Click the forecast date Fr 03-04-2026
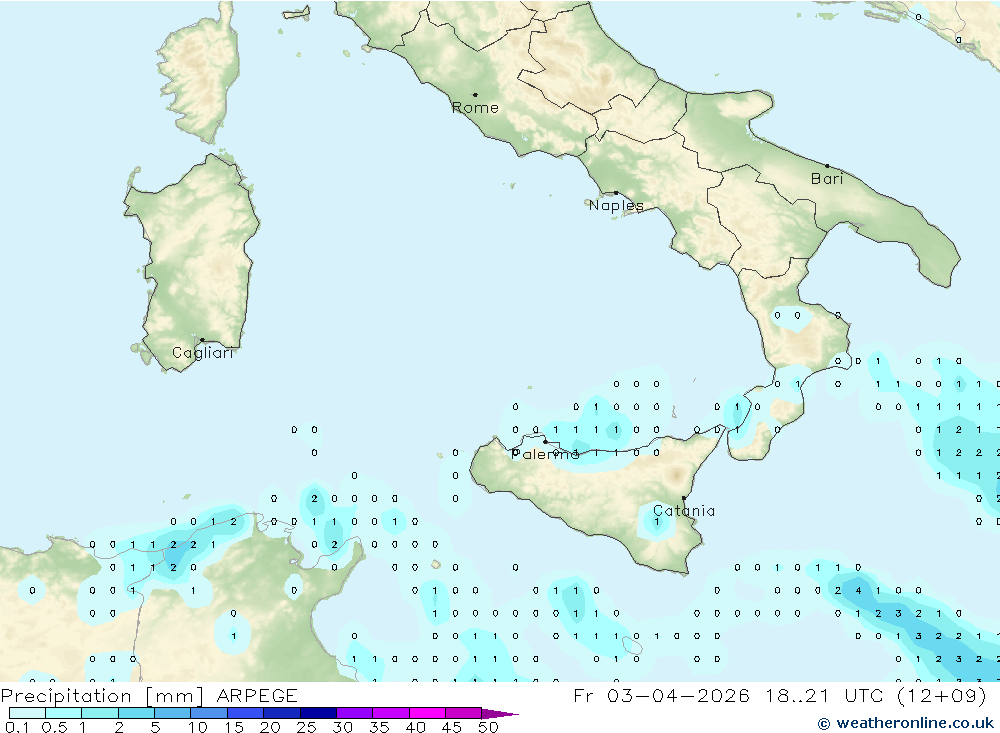 pos(661,696)
